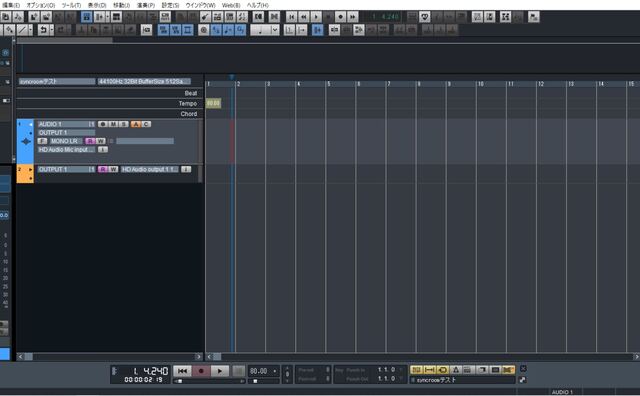Expand track 2 OUTPUT 1 with its arrow
Screen dimensions: 640x396
tap(31, 169)
